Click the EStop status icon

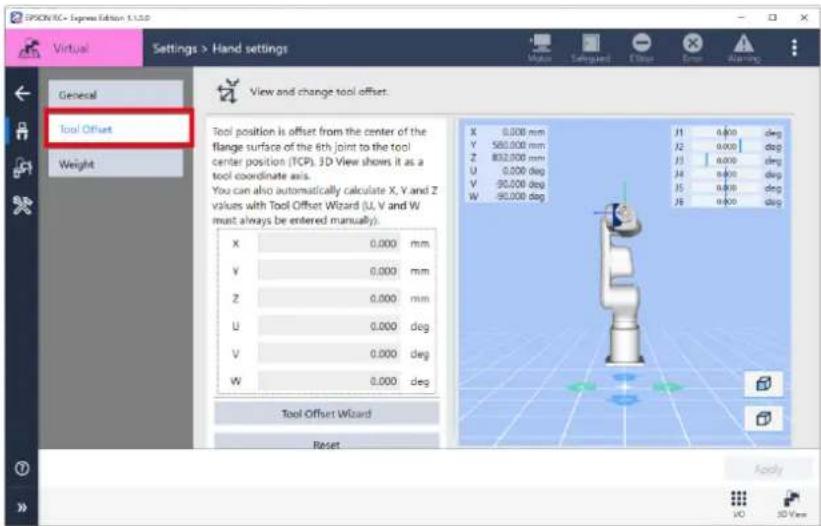(641, 48)
